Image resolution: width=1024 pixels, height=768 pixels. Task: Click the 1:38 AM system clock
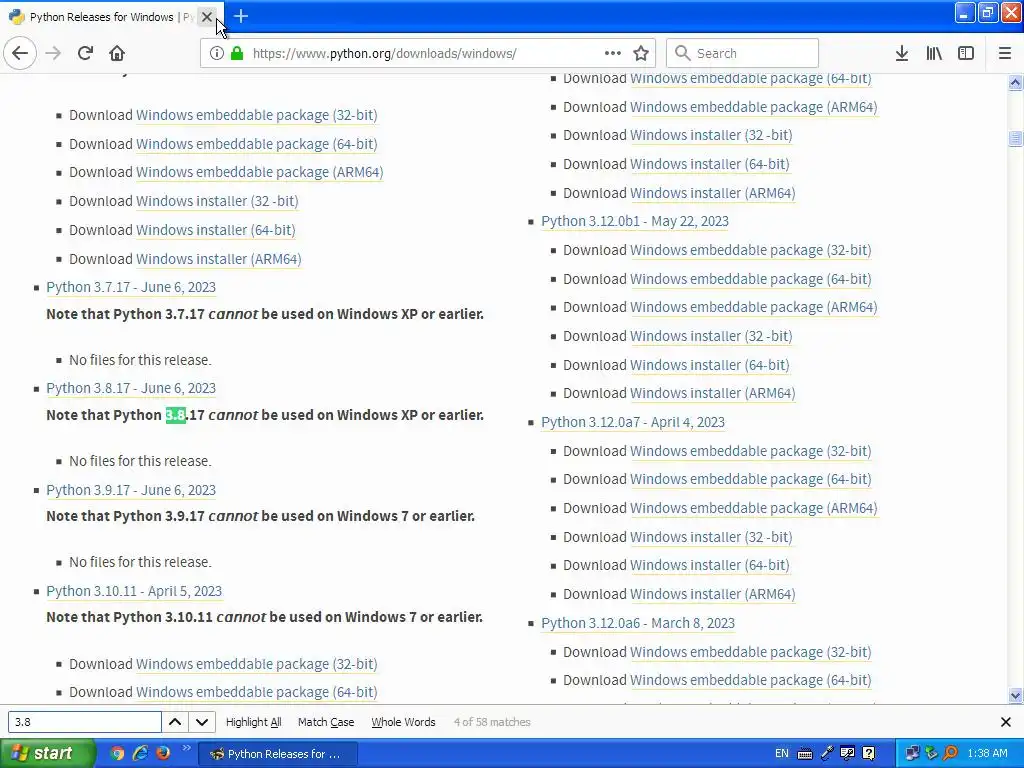pos(987,753)
